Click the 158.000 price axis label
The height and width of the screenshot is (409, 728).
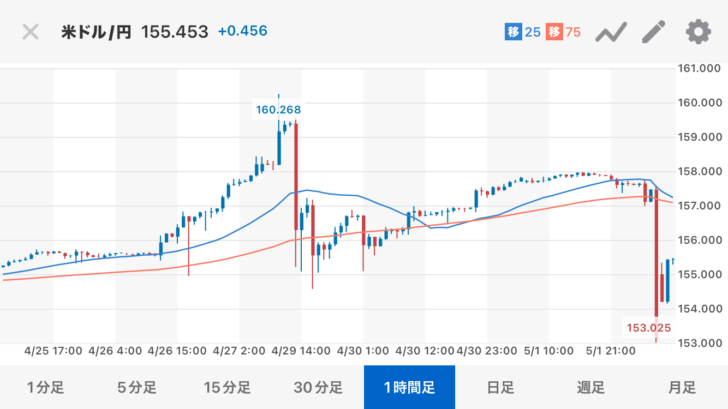click(x=700, y=171)
